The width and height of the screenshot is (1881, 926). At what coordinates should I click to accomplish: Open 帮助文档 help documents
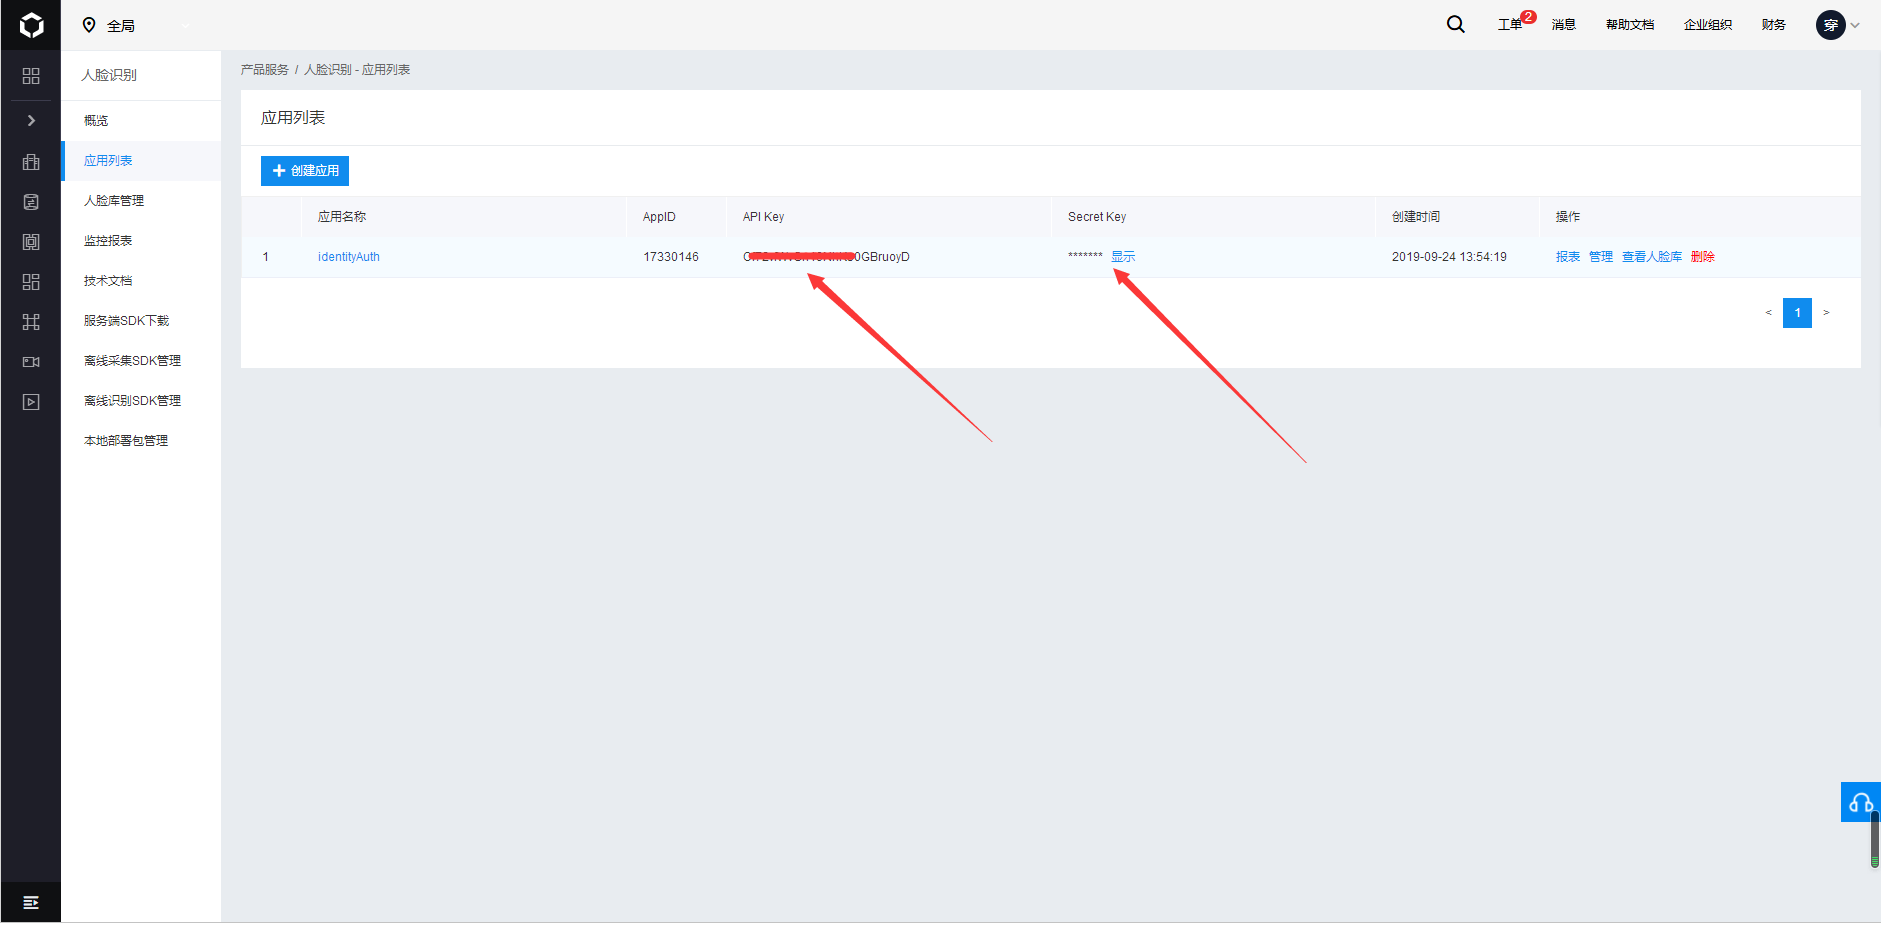pos(1630,25)
